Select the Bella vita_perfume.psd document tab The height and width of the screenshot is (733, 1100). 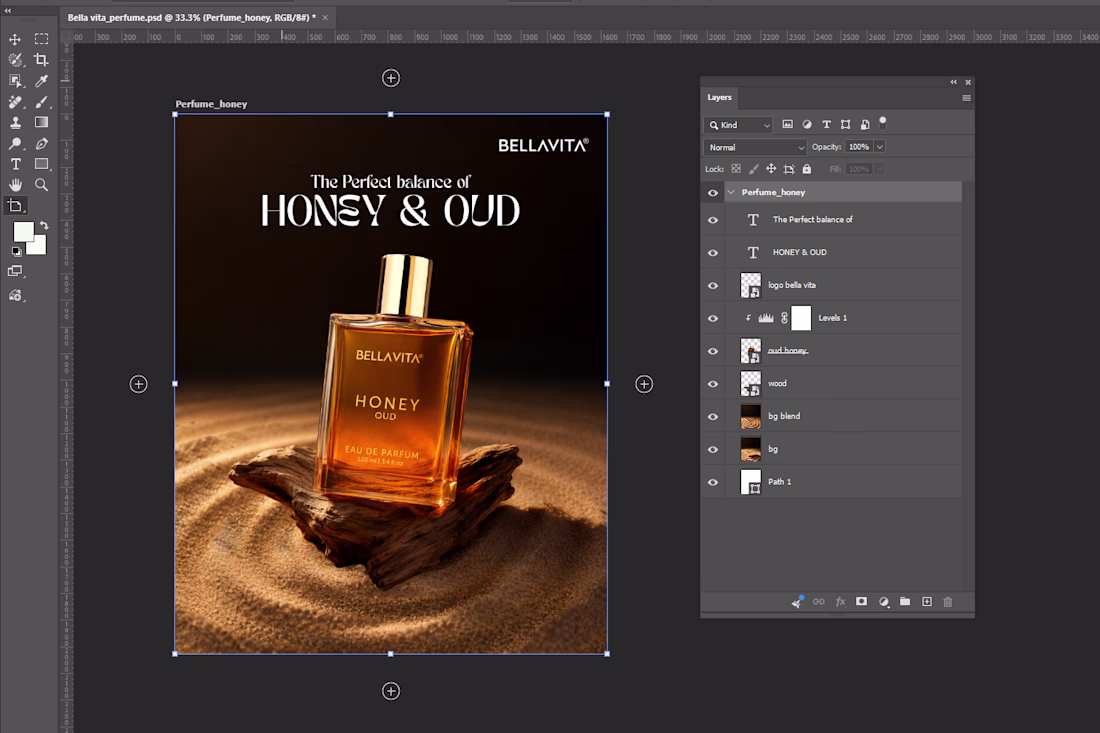(x=192, y=18)
